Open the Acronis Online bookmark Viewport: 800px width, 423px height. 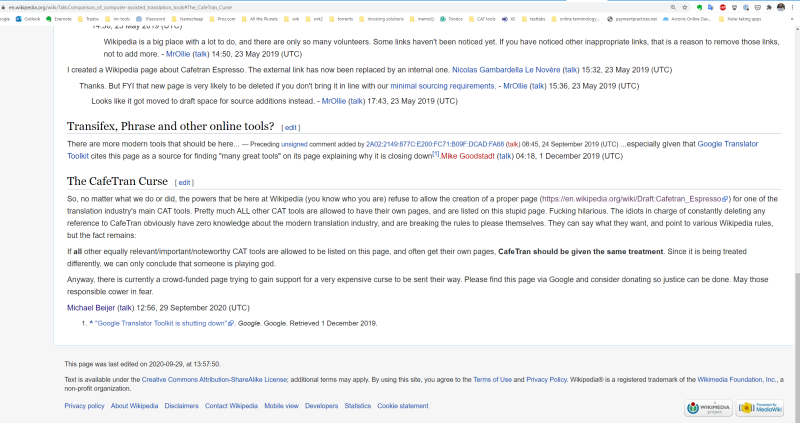click(686, 19)
